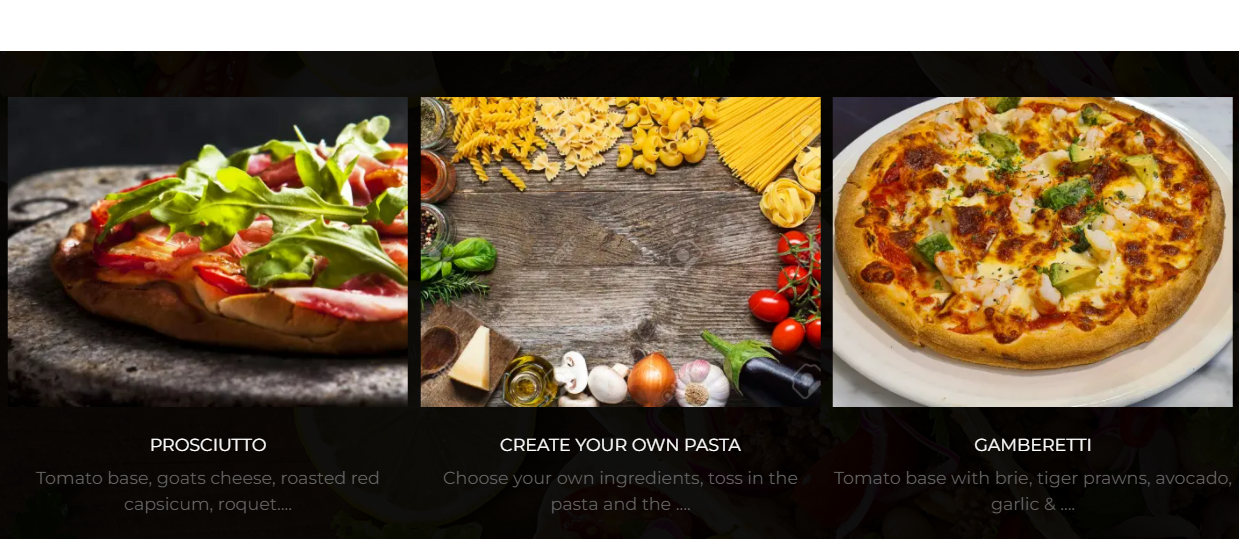
Task: Open the Gamberetti pizza photo
Action: pos(1033,251)
